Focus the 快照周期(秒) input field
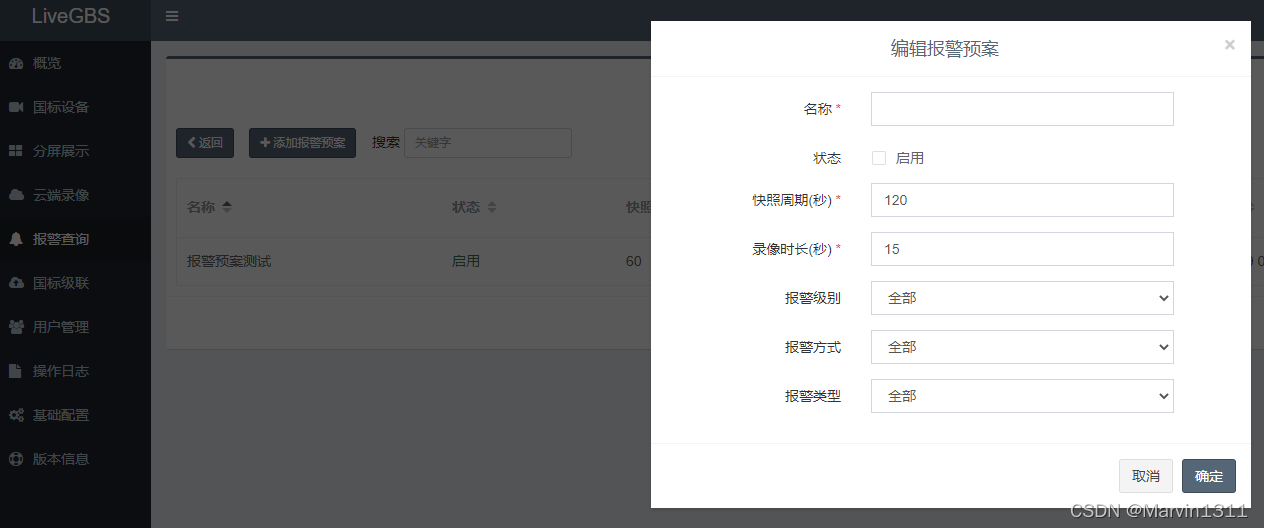Viewport: 1264px width, 528px height. tap(1022, 200)
